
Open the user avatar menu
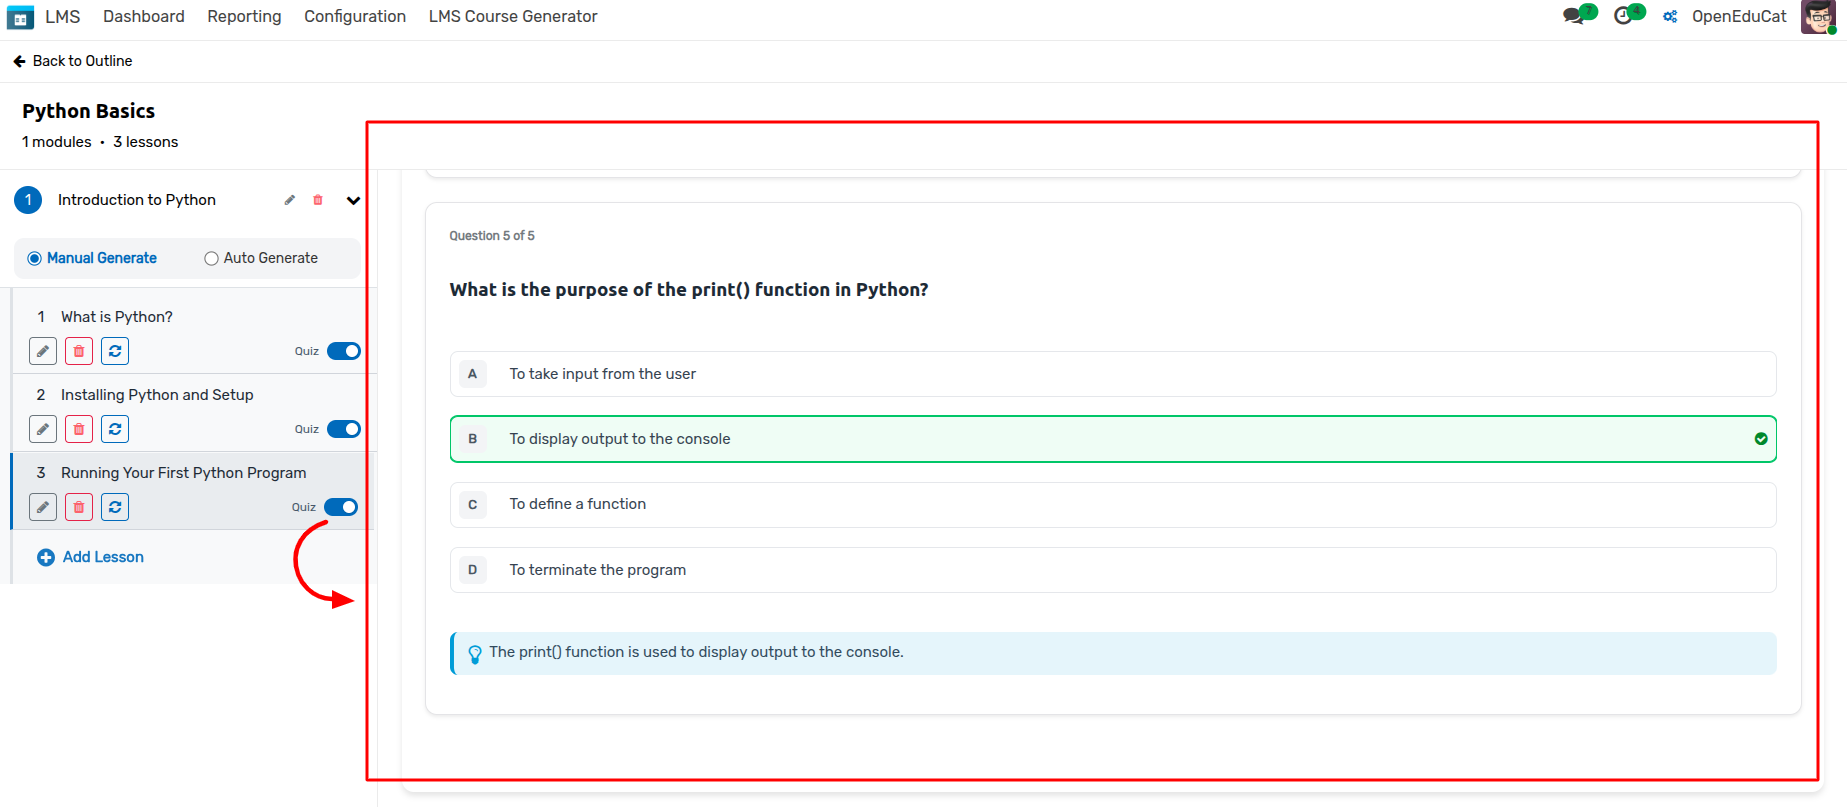pyautogui.click(x=1817, y=17)
